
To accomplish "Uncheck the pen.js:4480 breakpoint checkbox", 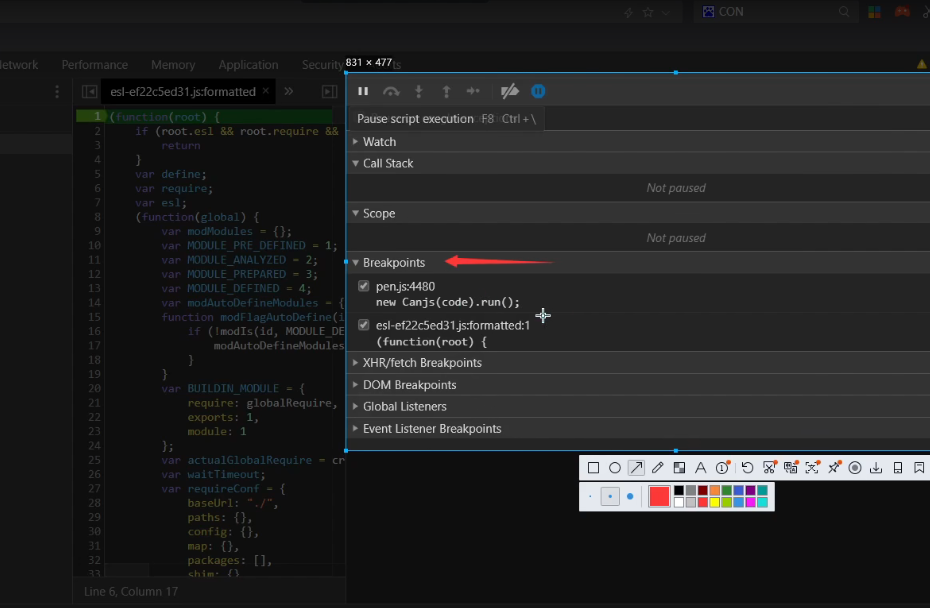I will tap(364, 287).
